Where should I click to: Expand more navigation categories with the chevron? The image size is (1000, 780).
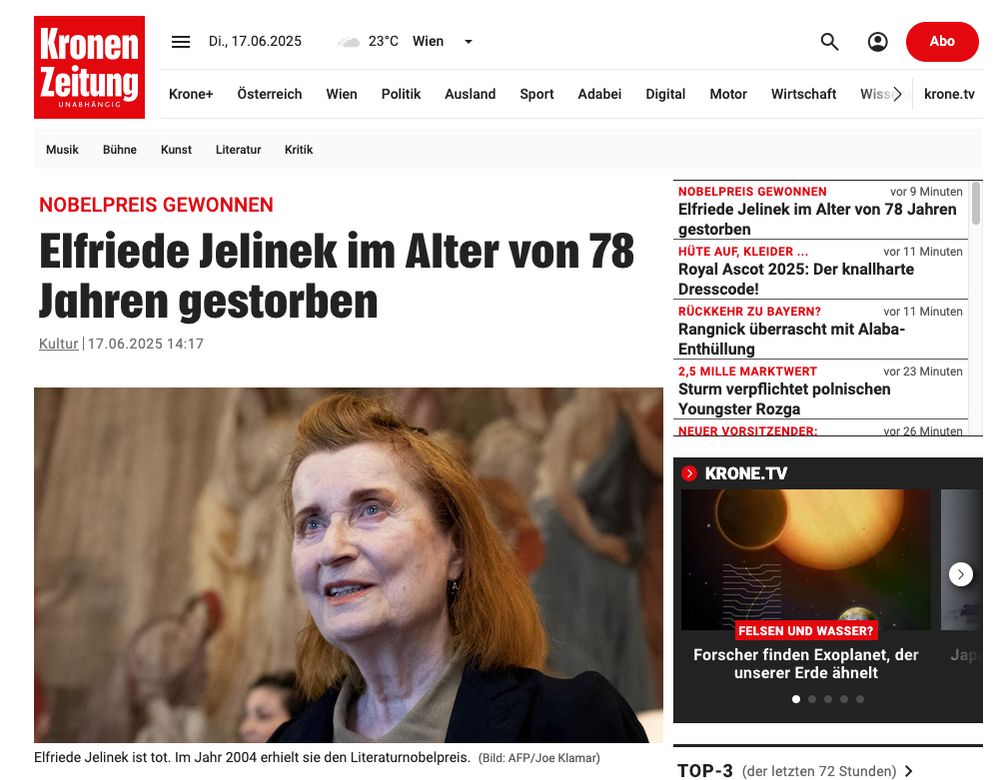click(897, 94)
